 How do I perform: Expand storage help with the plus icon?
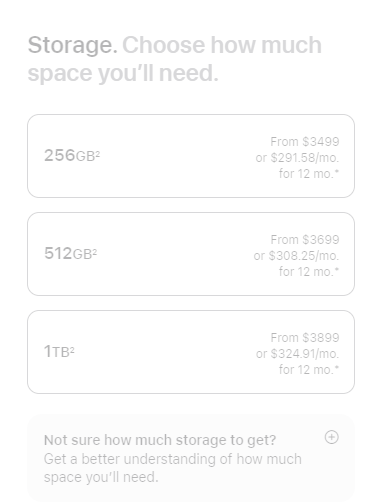tap(331, 437)
